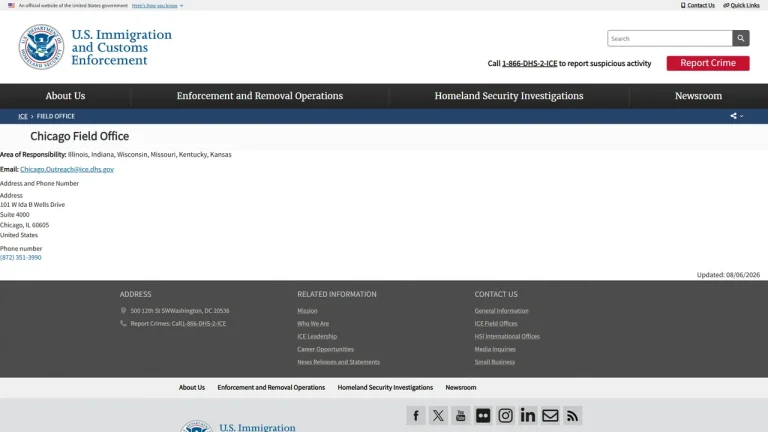Open Small Business footer link

[x=495, y=361]
